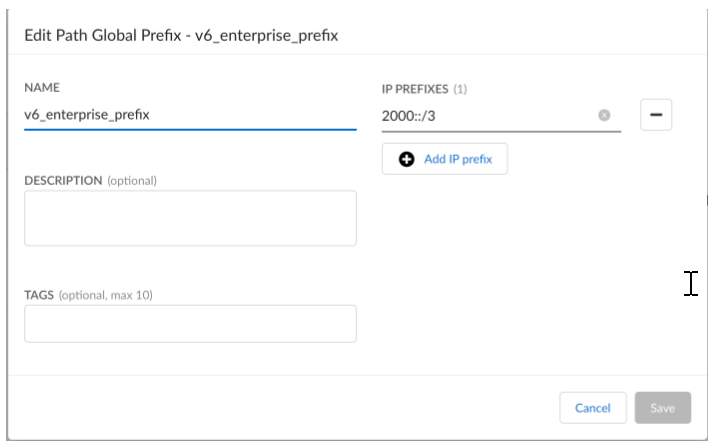Click the plus icon in Add IP prefix
This screenshot has width=719, height=447.
click(407, 159)
